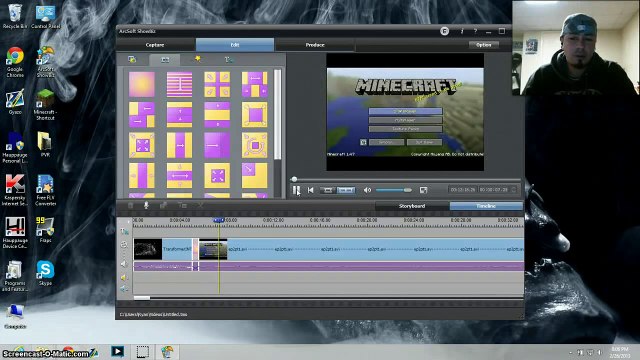Select the transitions panel icon

click(165, 60)
